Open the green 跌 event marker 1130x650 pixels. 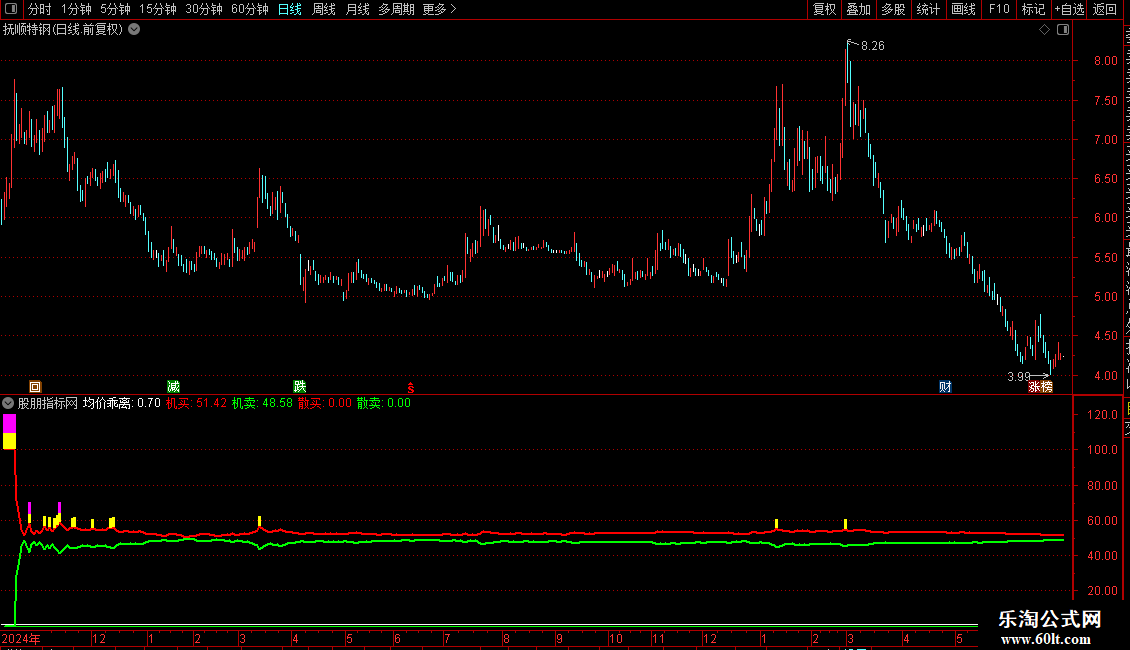300,387
